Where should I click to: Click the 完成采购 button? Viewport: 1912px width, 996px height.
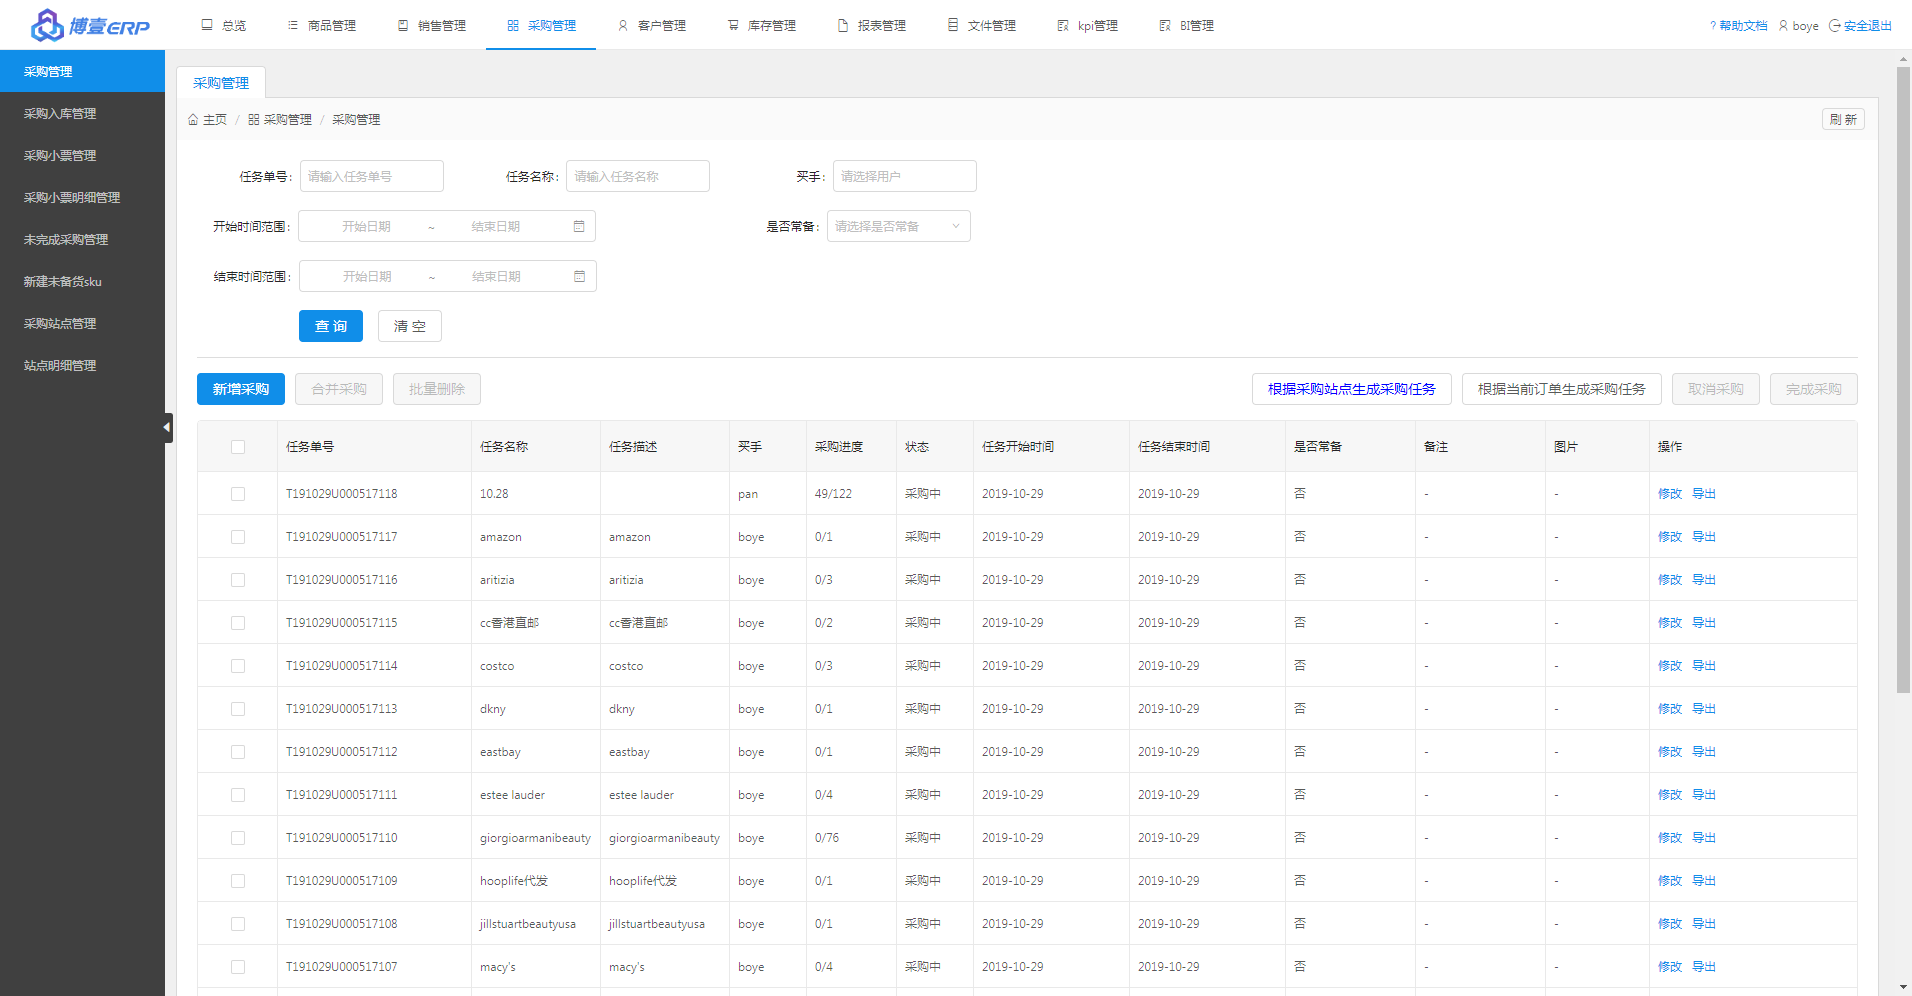[1814, 389]
